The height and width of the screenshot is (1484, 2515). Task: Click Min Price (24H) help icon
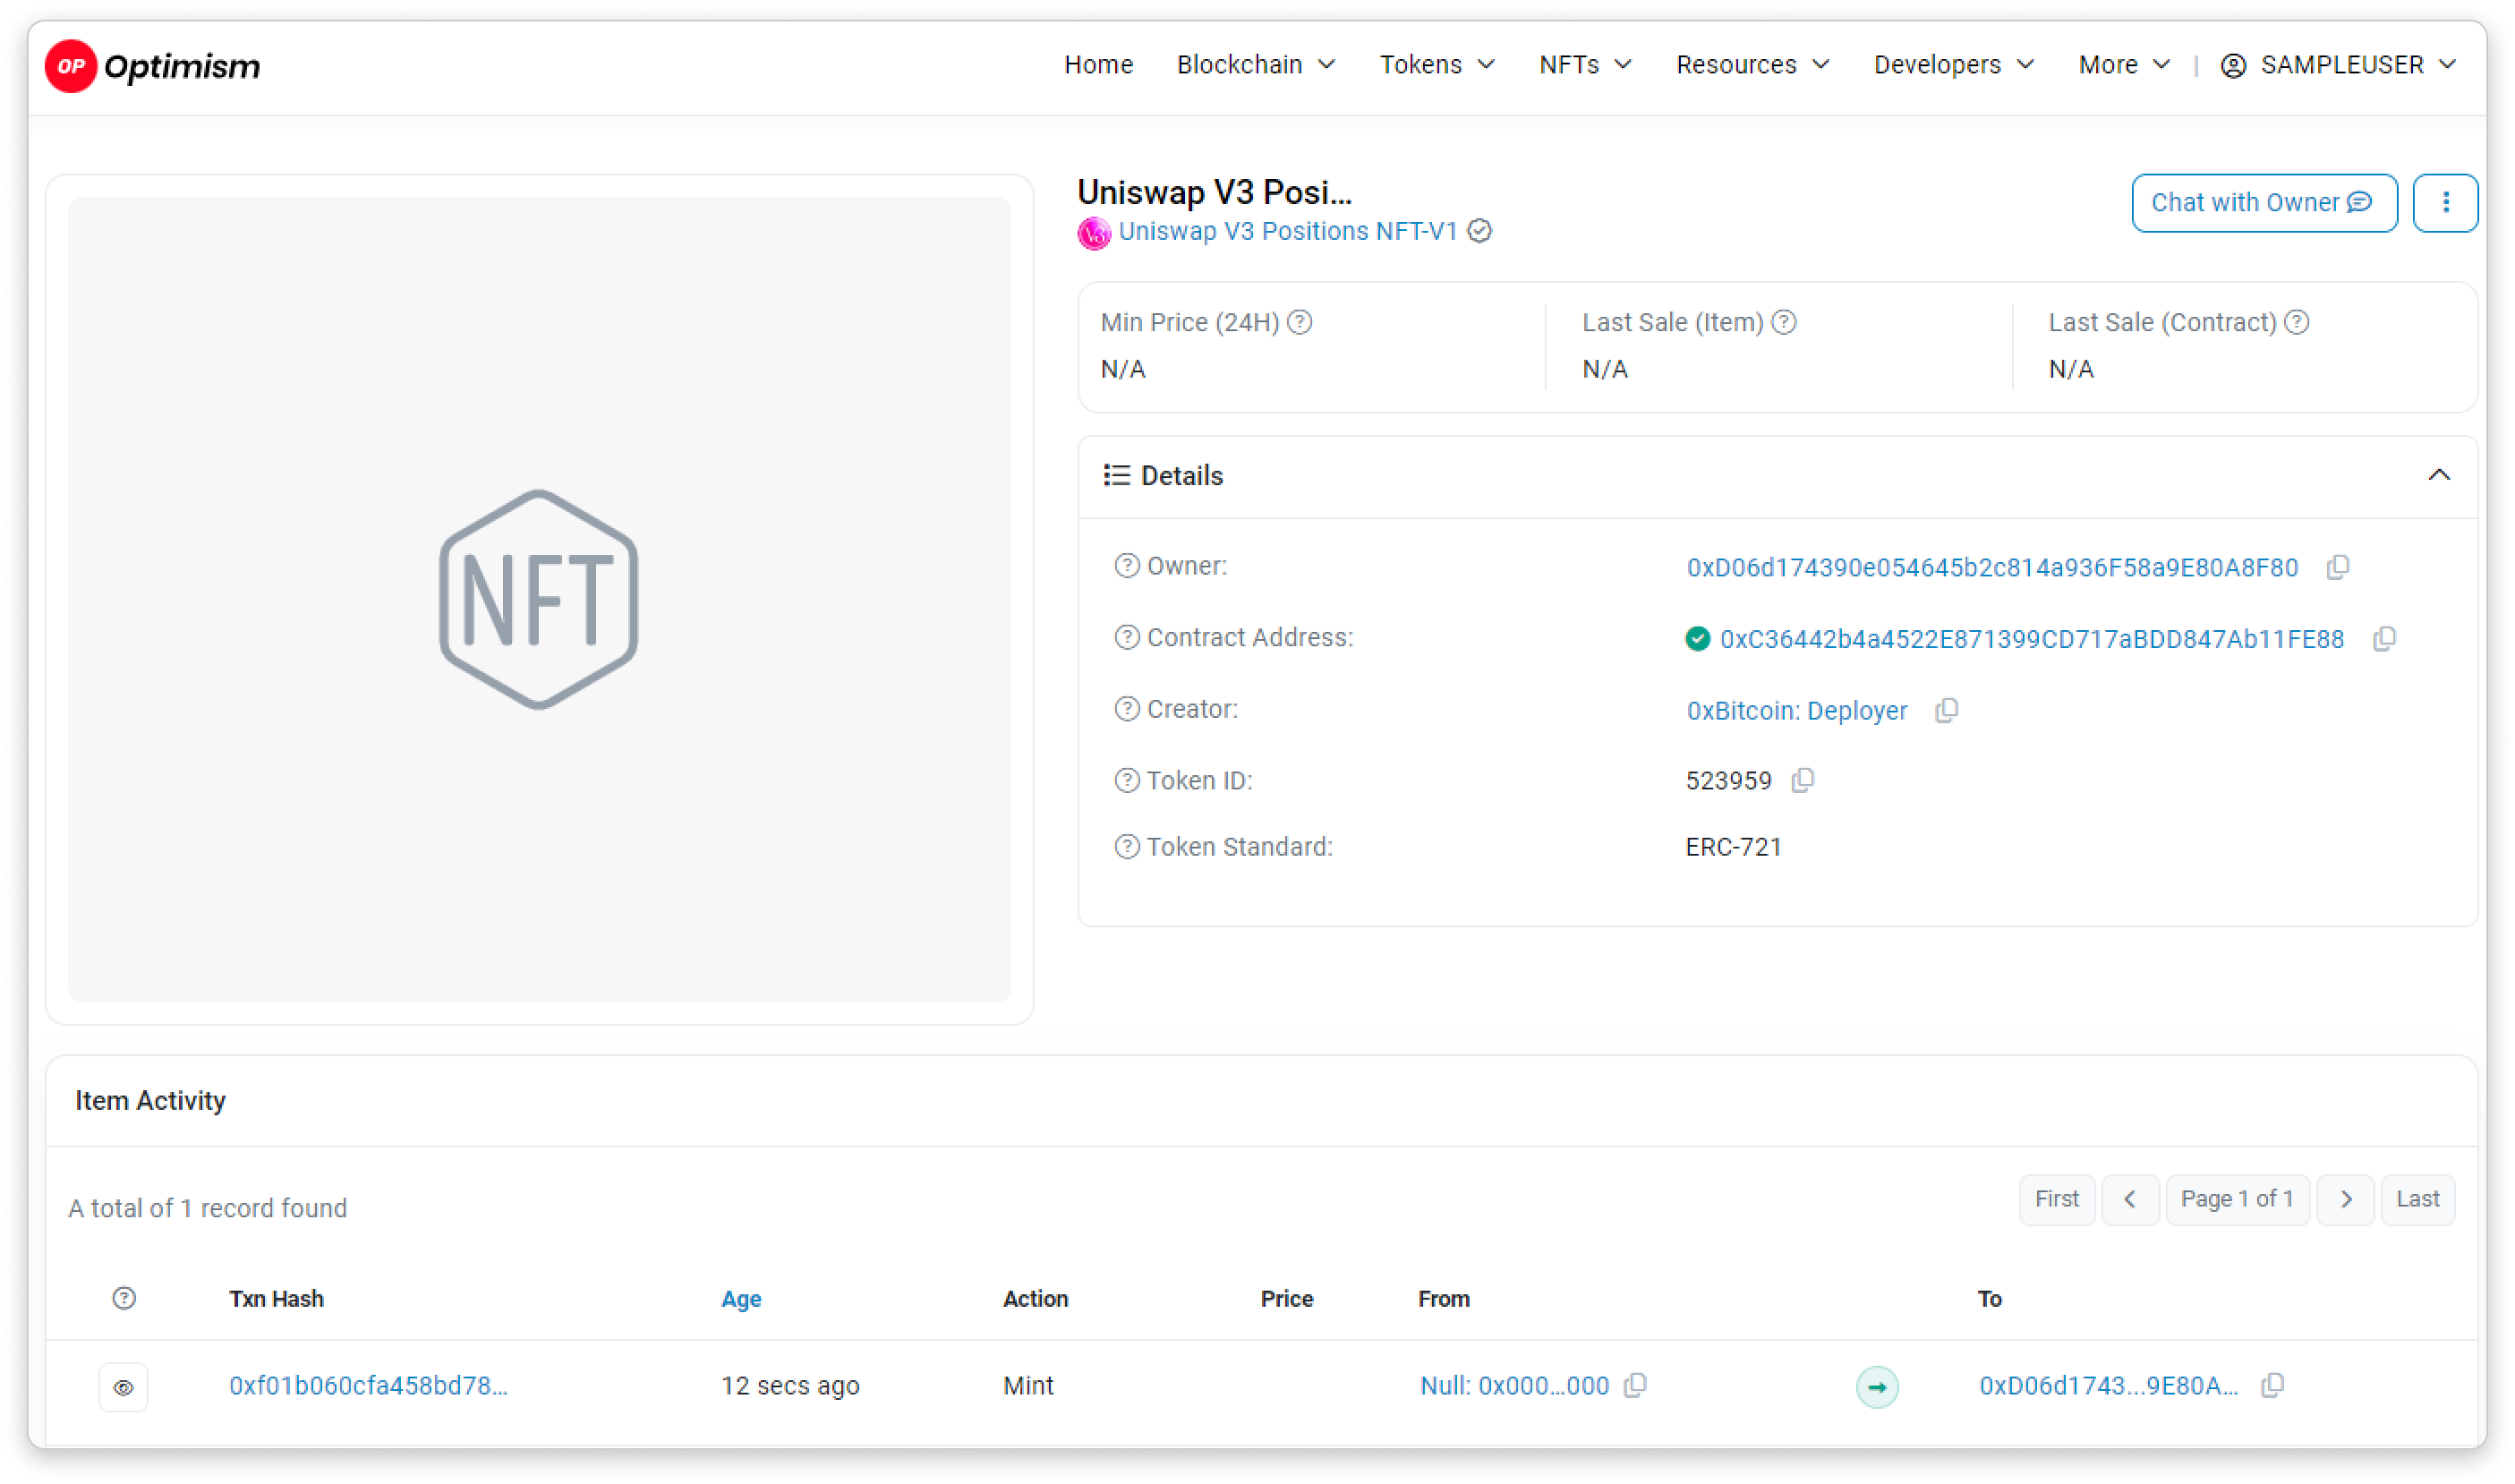1299,322
